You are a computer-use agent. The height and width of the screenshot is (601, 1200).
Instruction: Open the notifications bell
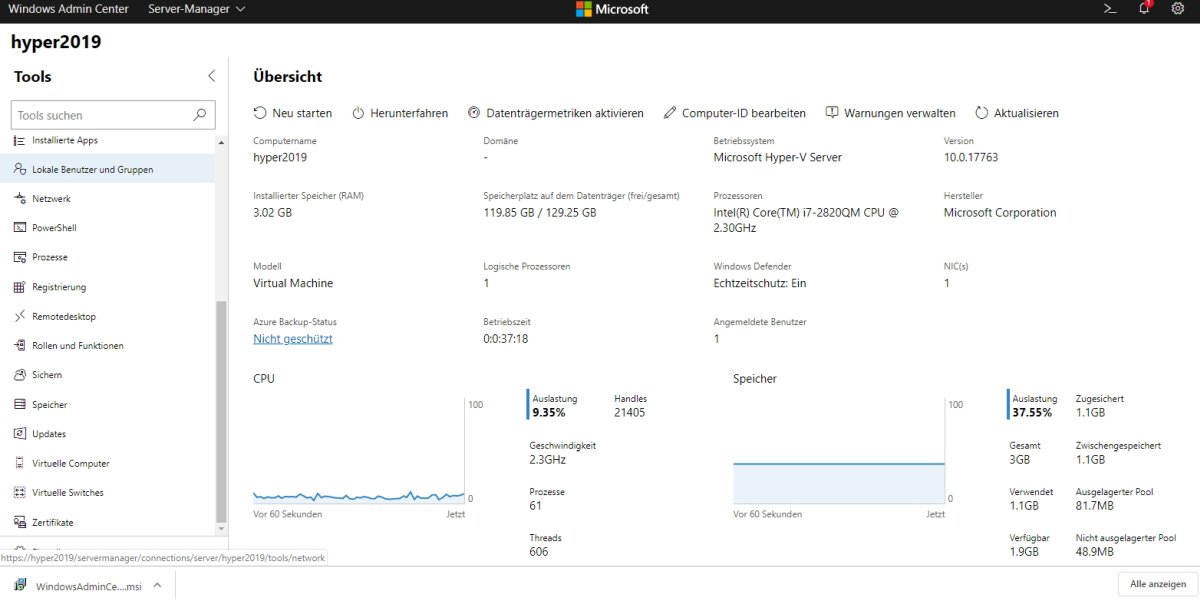pyautogui.click(x=1143, y=9)
